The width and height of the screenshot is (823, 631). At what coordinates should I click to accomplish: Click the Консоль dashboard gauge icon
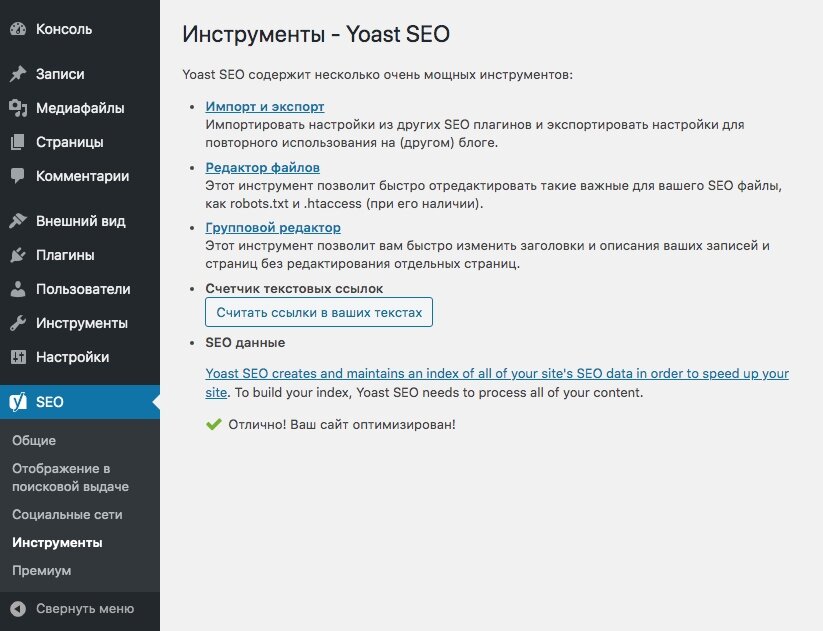18,29
